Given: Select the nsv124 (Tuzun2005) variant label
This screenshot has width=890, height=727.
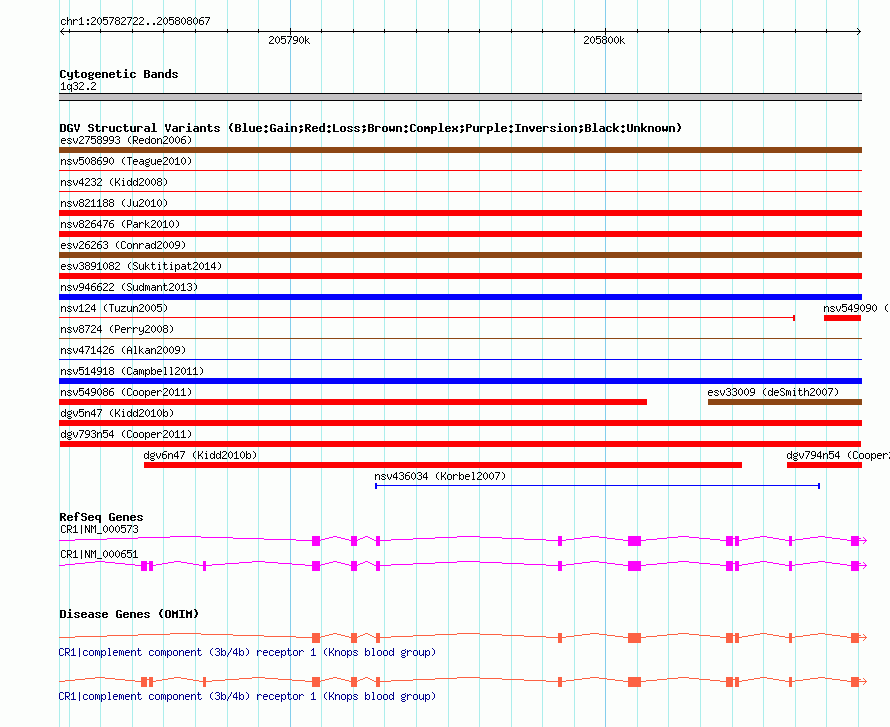Looking at the screenshot, I should click(x=113, y=308).
